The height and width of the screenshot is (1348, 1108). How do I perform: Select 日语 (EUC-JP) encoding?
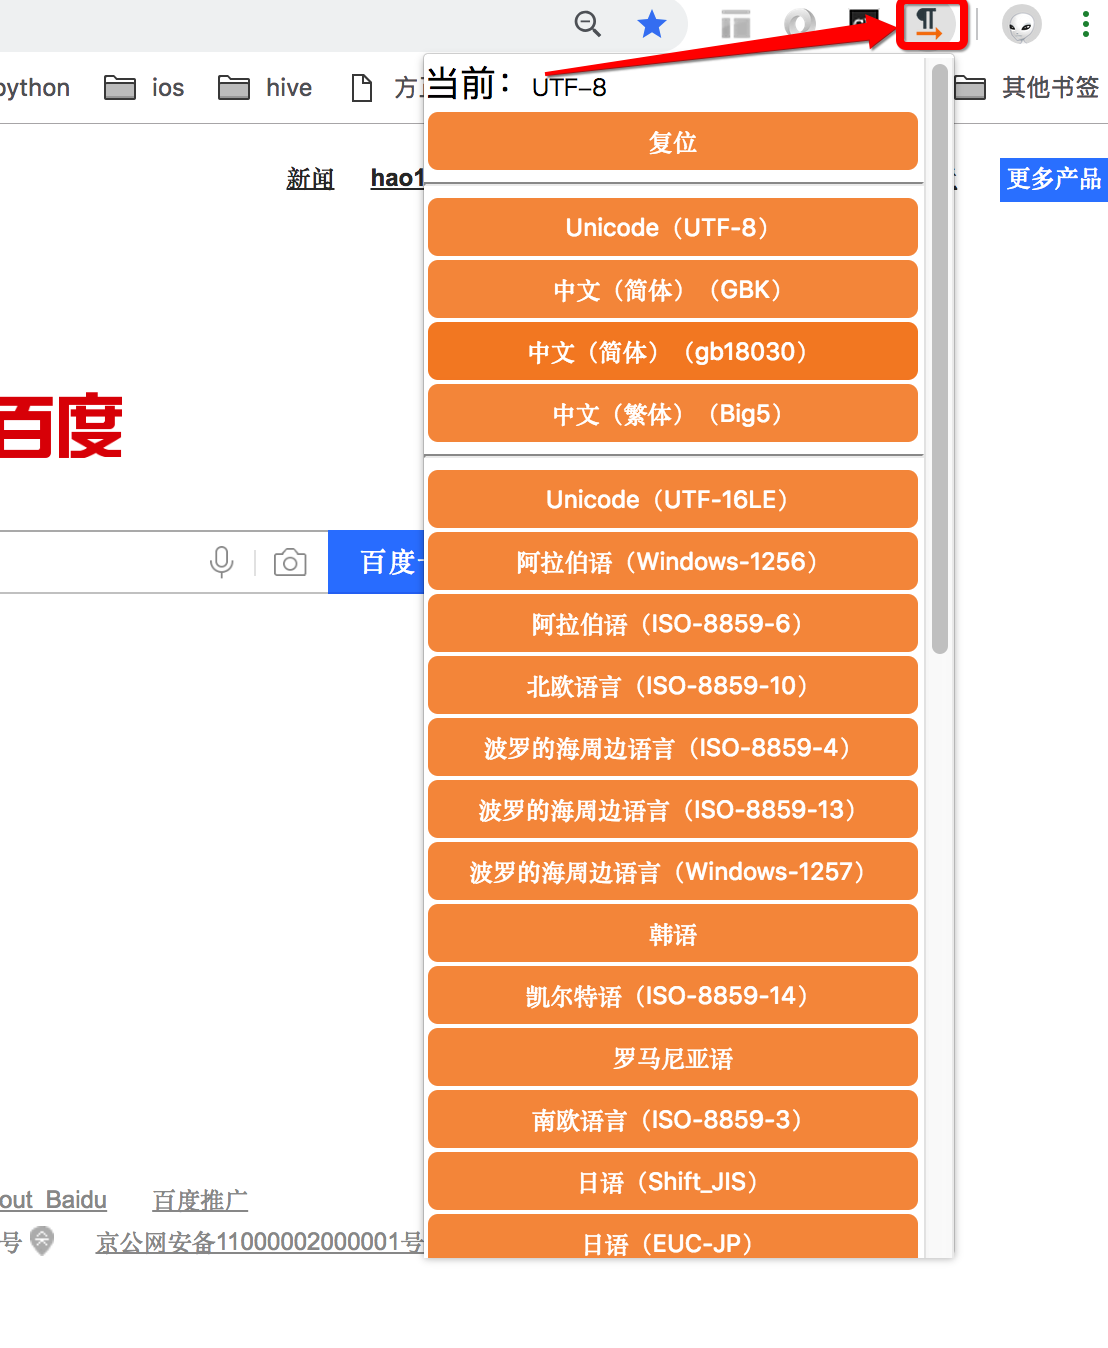[x=673, y=1238]
